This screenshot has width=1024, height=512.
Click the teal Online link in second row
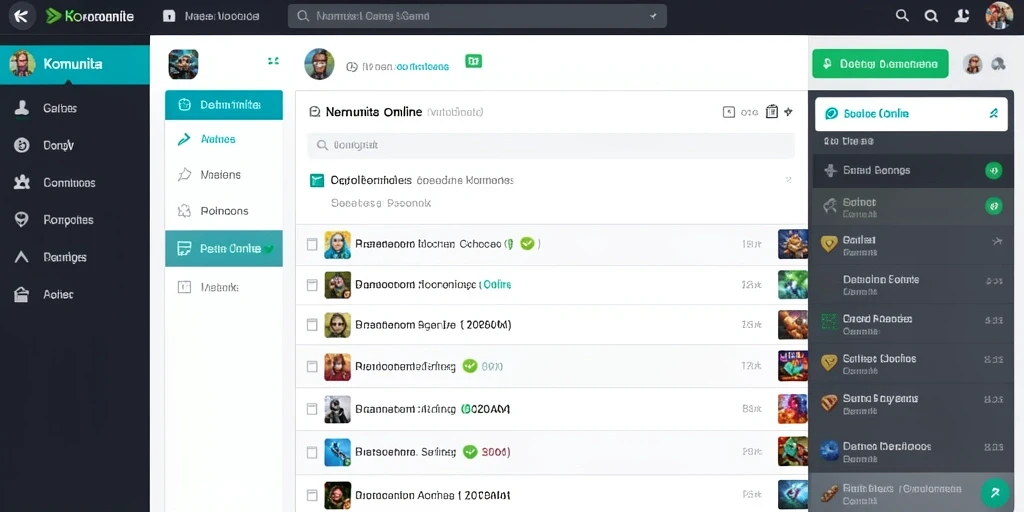(498, 285)
